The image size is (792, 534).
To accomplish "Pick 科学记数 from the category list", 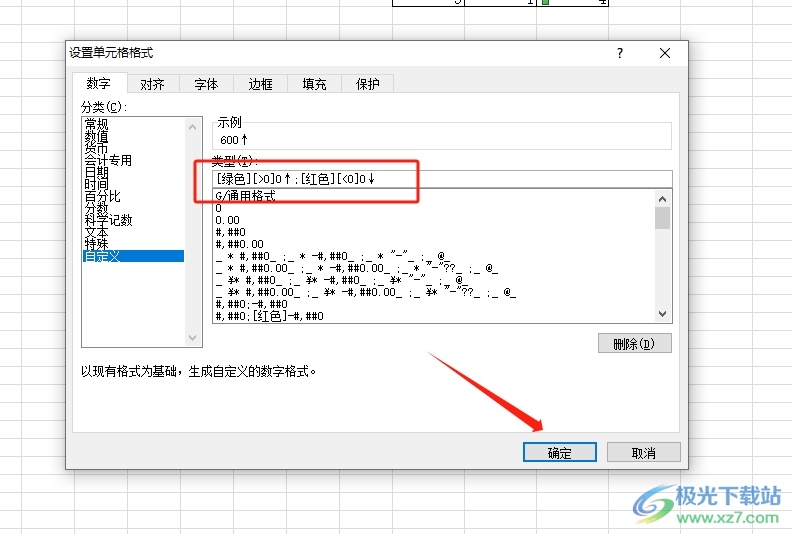I will (x=108, y=220).
